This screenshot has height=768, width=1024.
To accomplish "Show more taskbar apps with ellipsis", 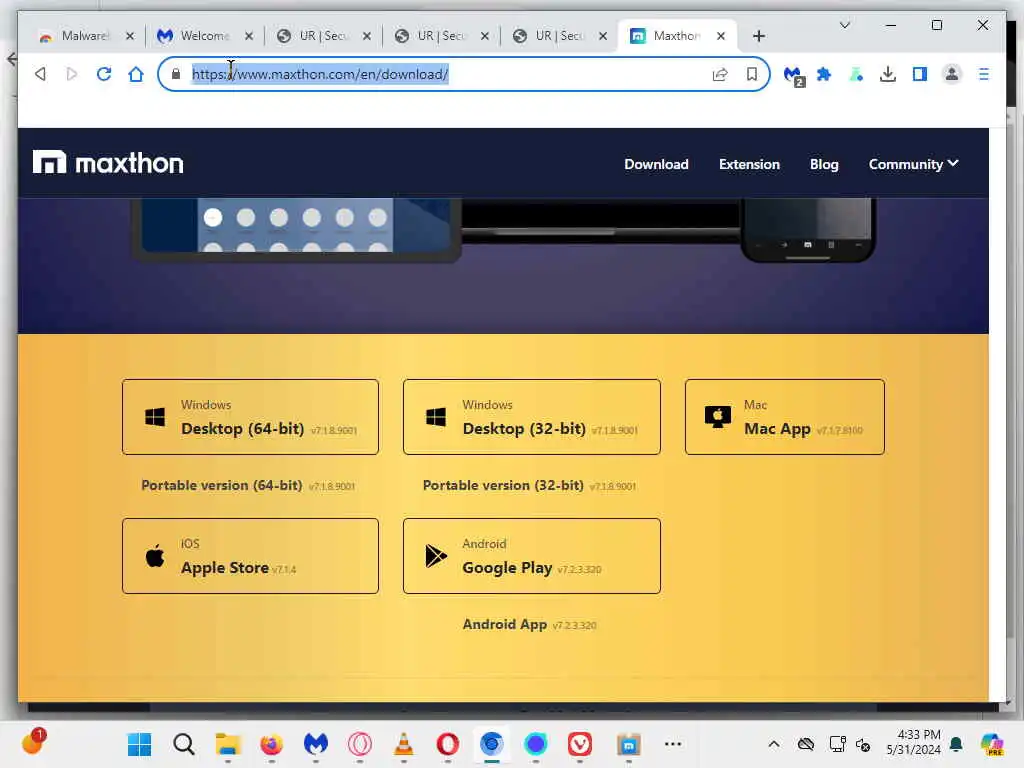I will (x=673, y=744).
